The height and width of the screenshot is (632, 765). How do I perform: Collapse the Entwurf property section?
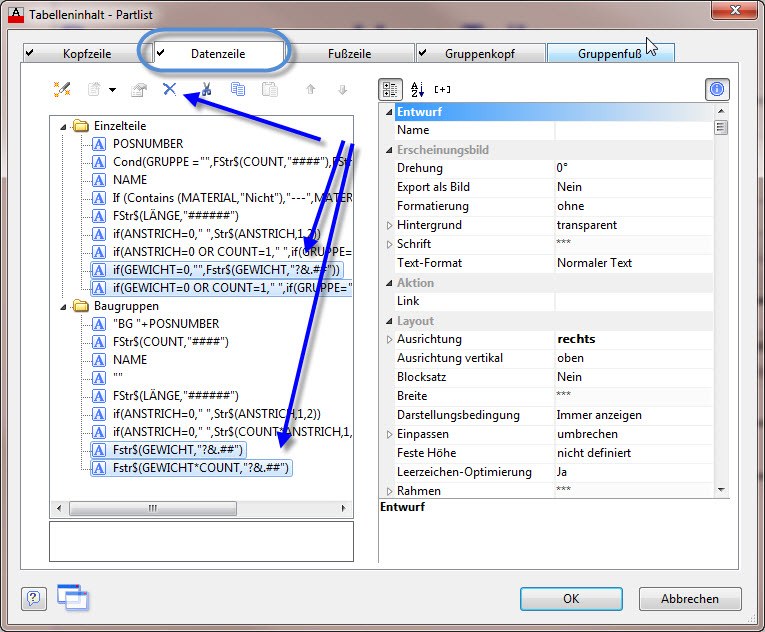pyautogui.click(x=389, y=112)
